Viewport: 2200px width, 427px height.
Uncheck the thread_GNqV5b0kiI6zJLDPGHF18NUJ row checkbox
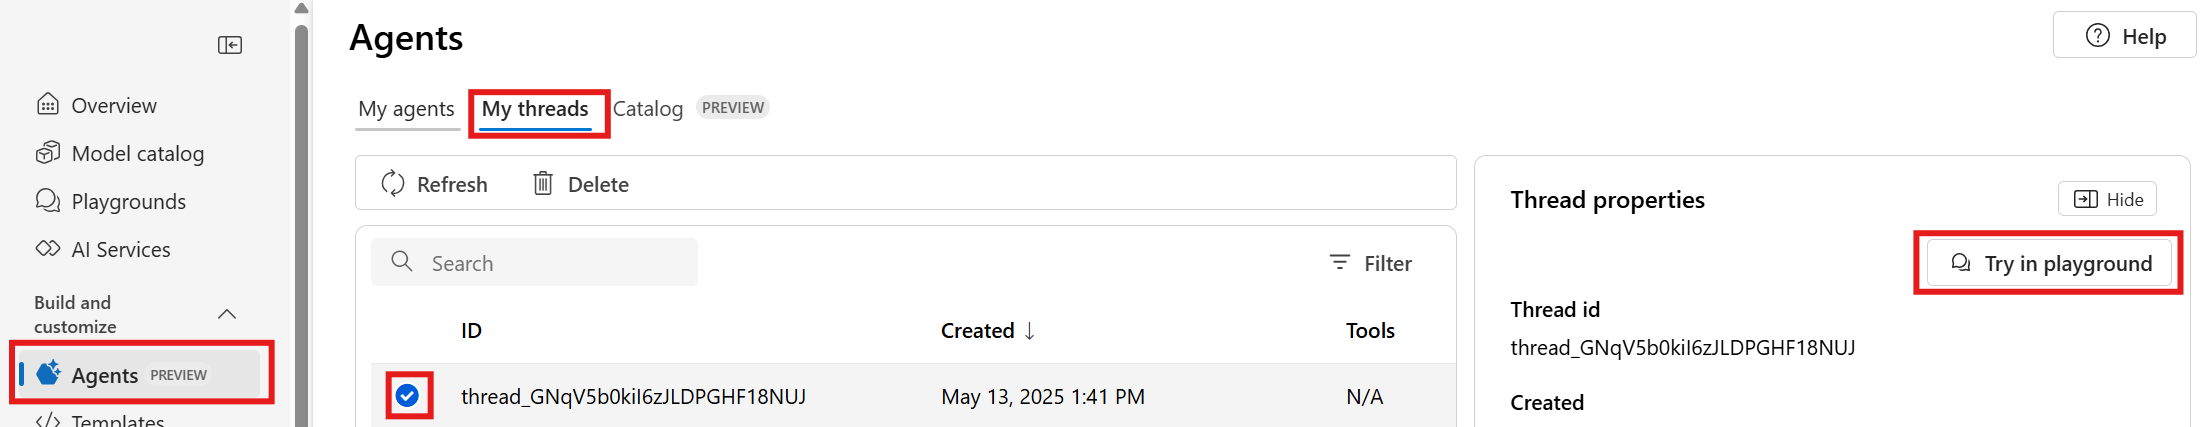(x=407, y=396)
